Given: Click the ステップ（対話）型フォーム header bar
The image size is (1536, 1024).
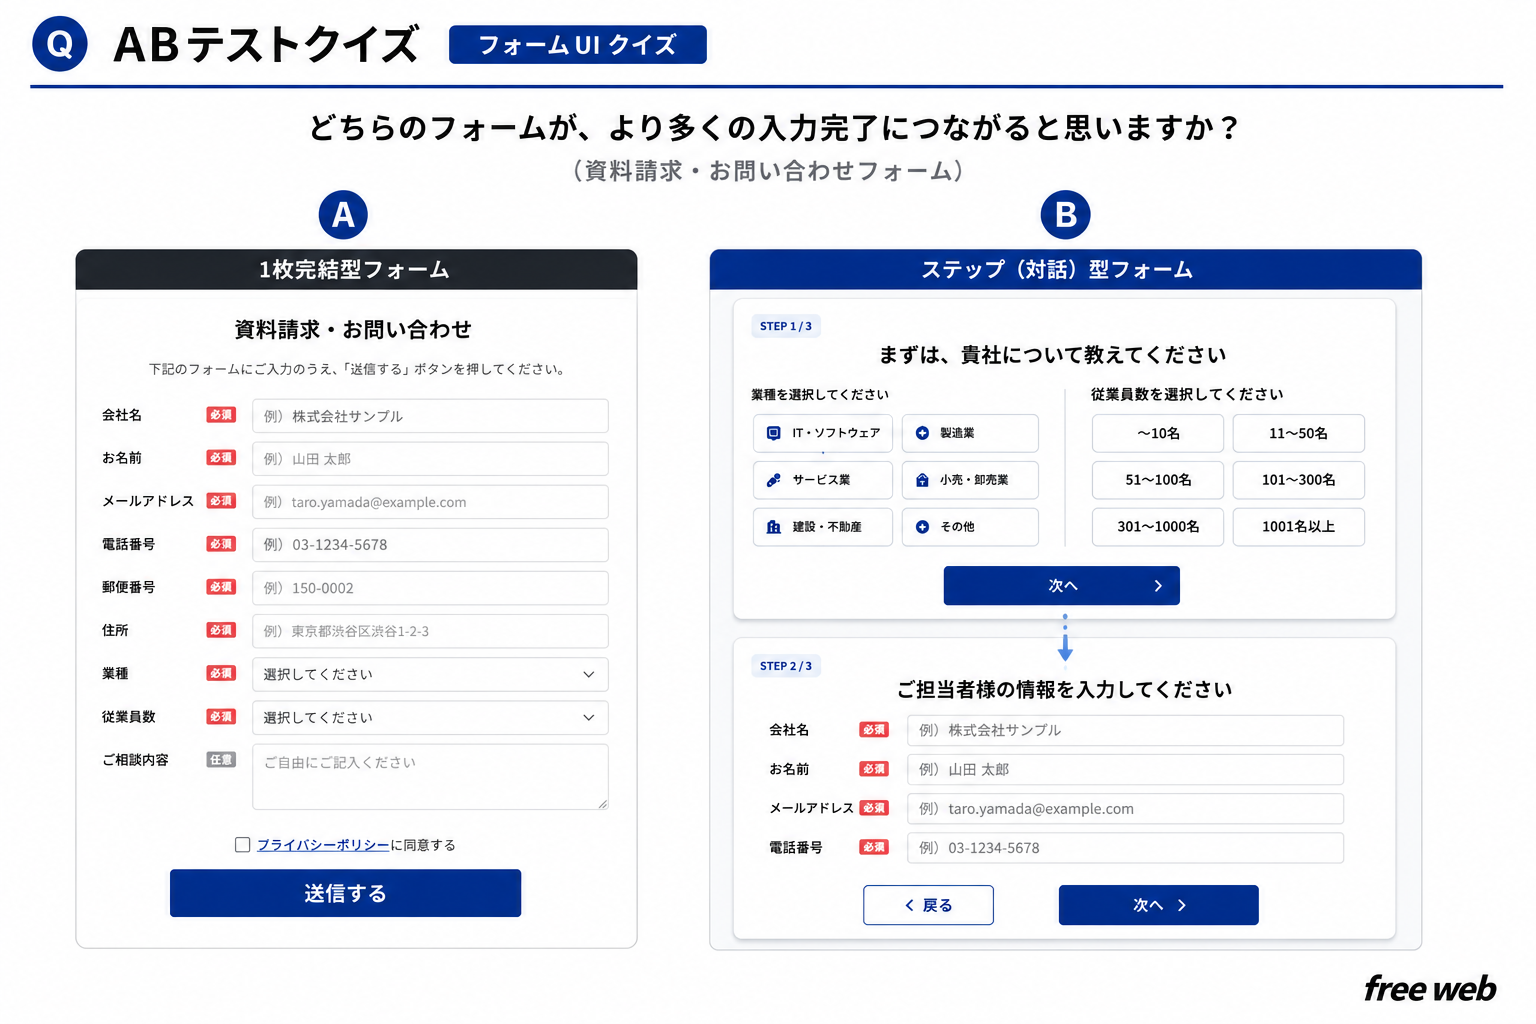Looking at the screenshot, I should click(1065, 270).
